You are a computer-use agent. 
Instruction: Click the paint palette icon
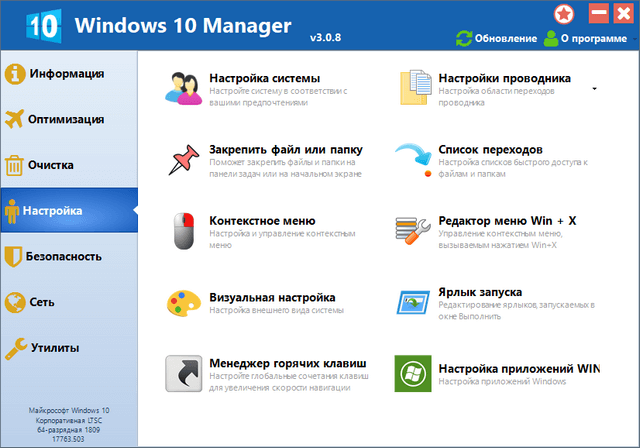(184, 305)
